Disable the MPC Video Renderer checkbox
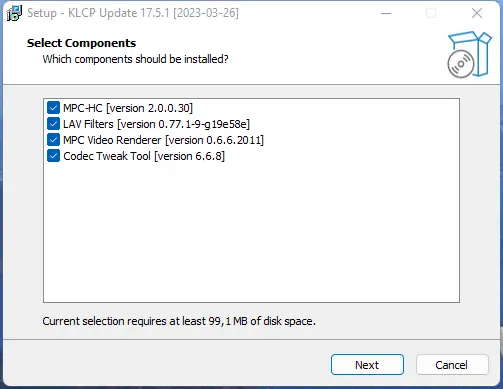 tap(53, 140)
